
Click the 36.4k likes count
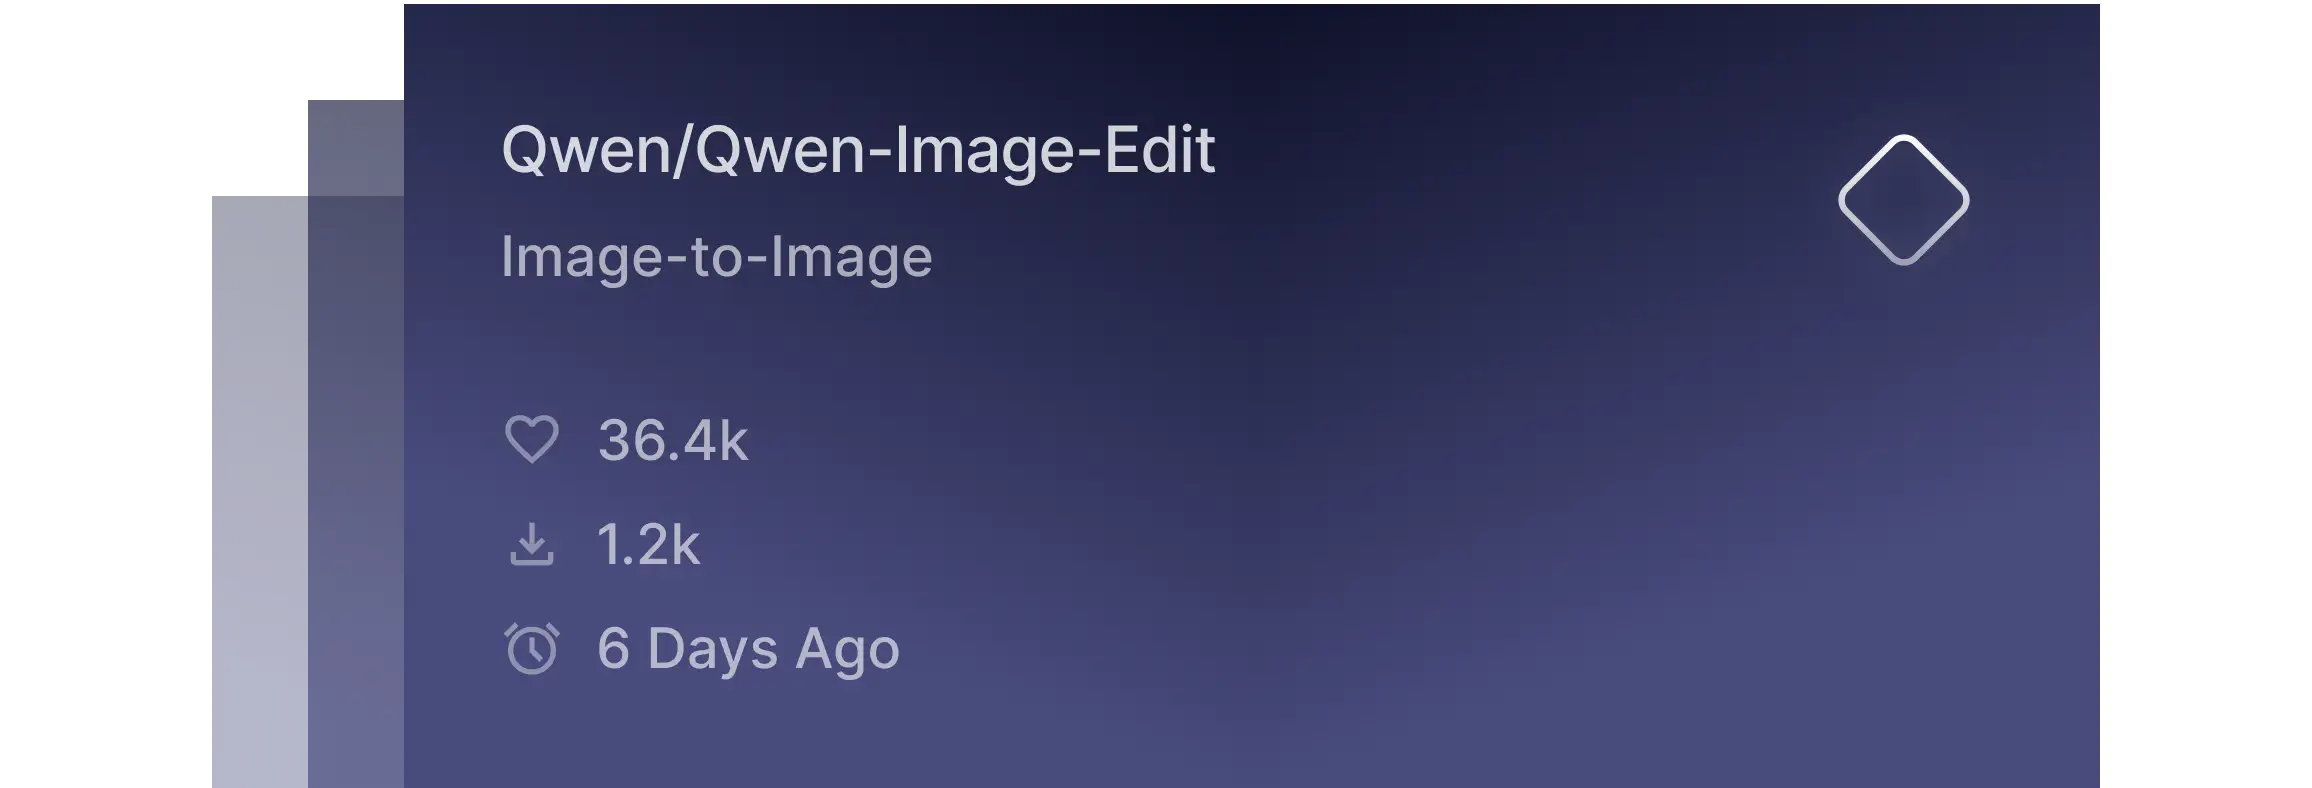click(672, 441)
